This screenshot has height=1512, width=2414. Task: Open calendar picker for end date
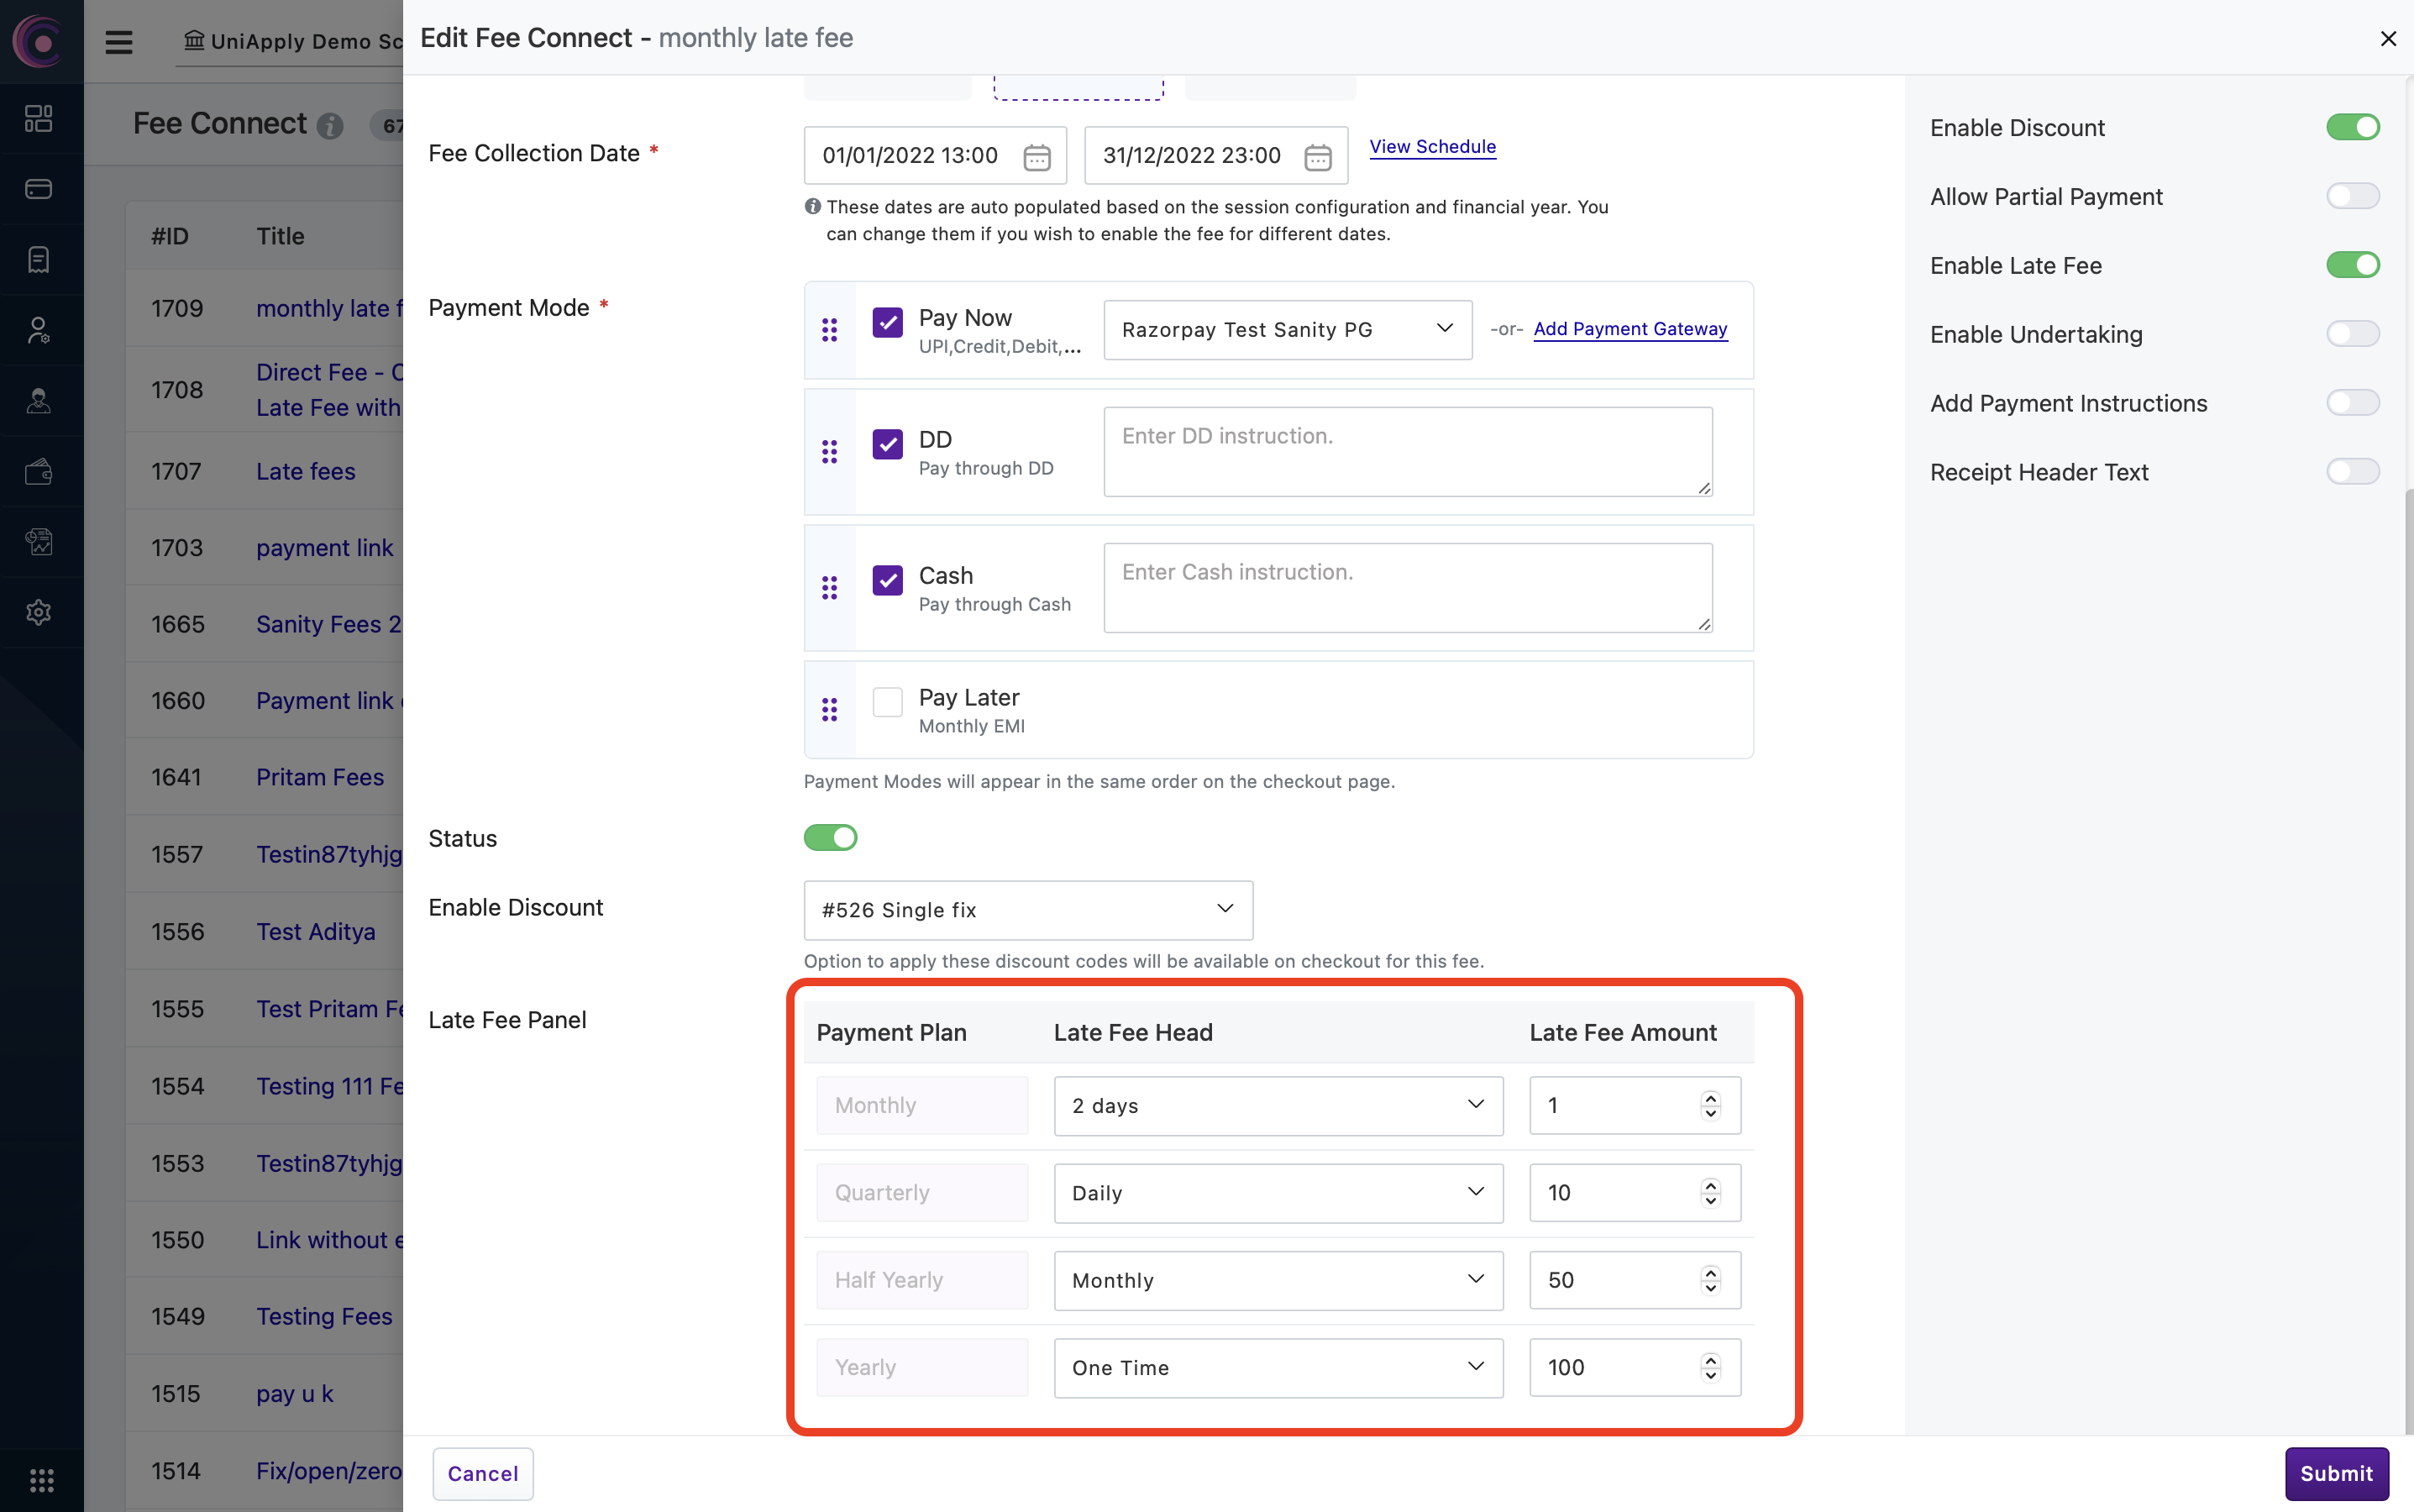(1318, 157)
